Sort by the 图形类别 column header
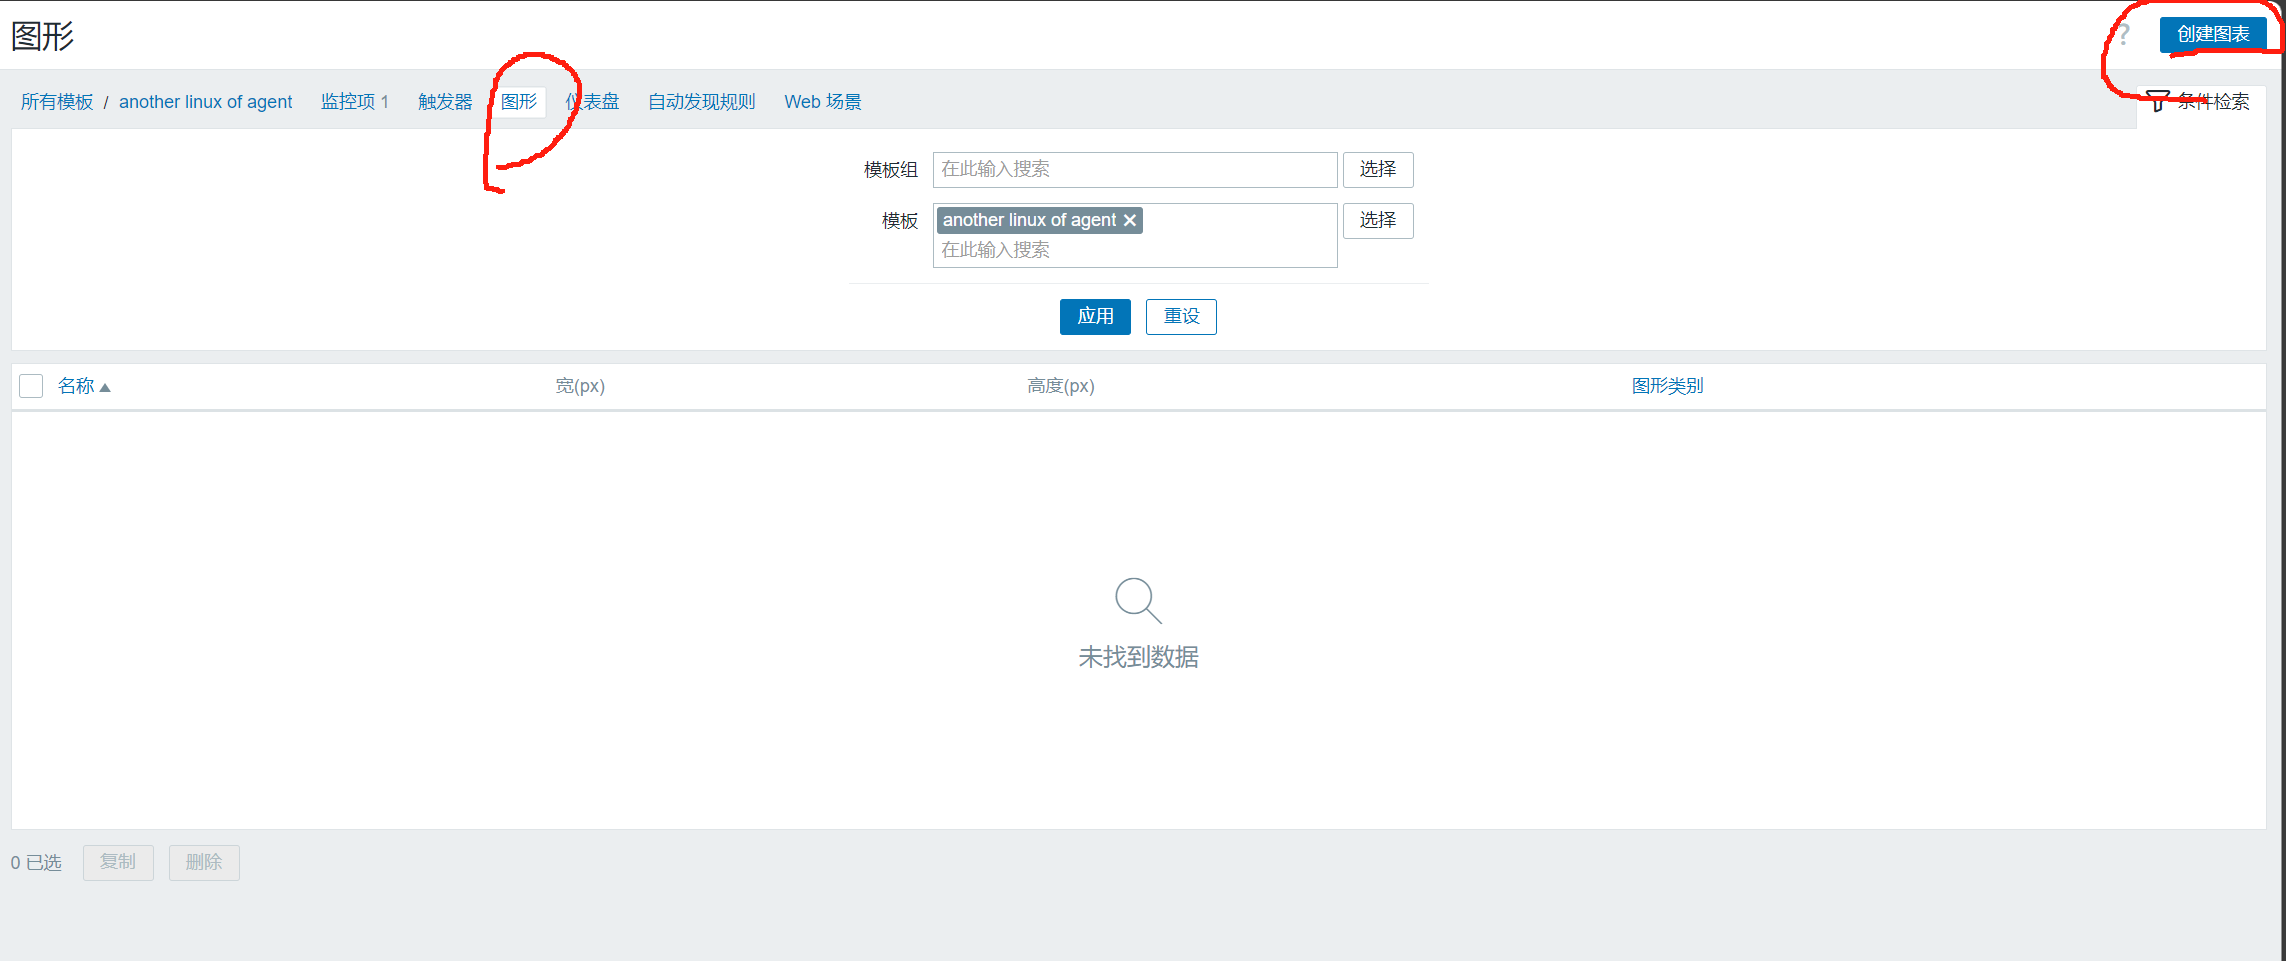The width and height of the screenshot is (2286, 961). 1667,386
